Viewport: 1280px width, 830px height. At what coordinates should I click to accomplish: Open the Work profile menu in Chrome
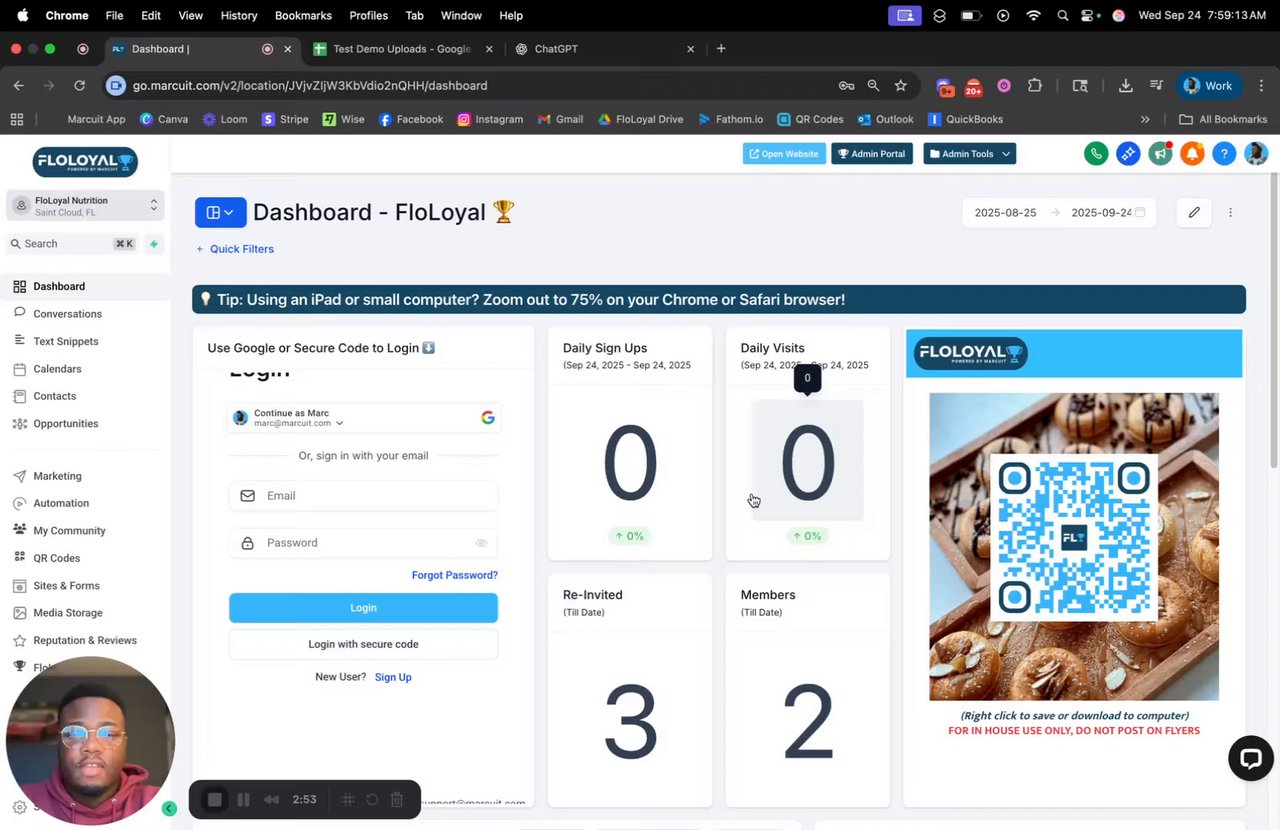(1208, 86)
